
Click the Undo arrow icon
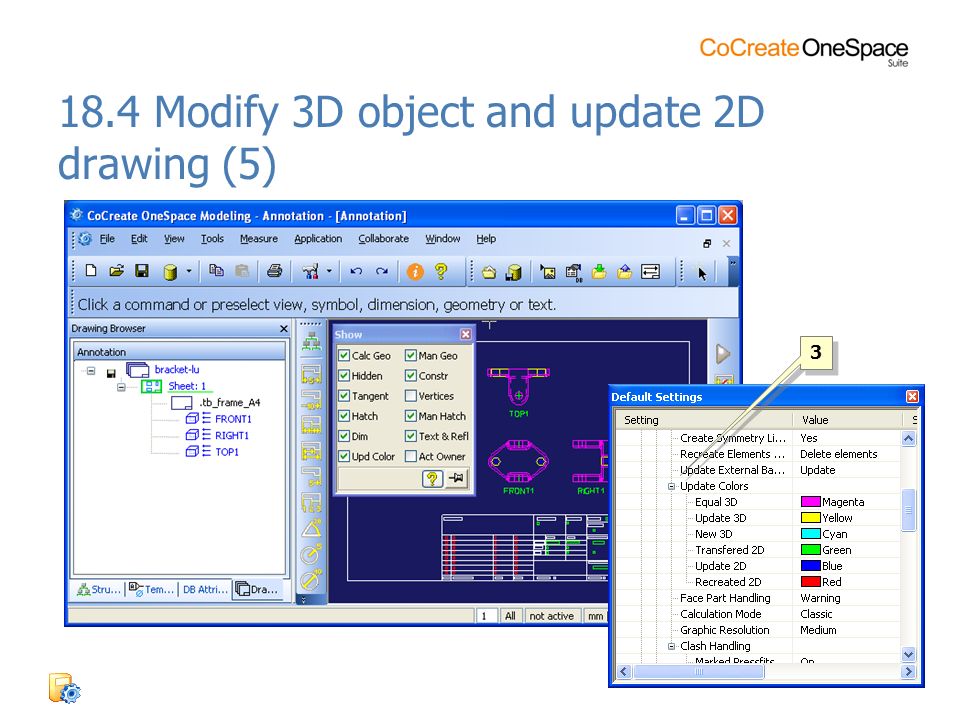356,271
